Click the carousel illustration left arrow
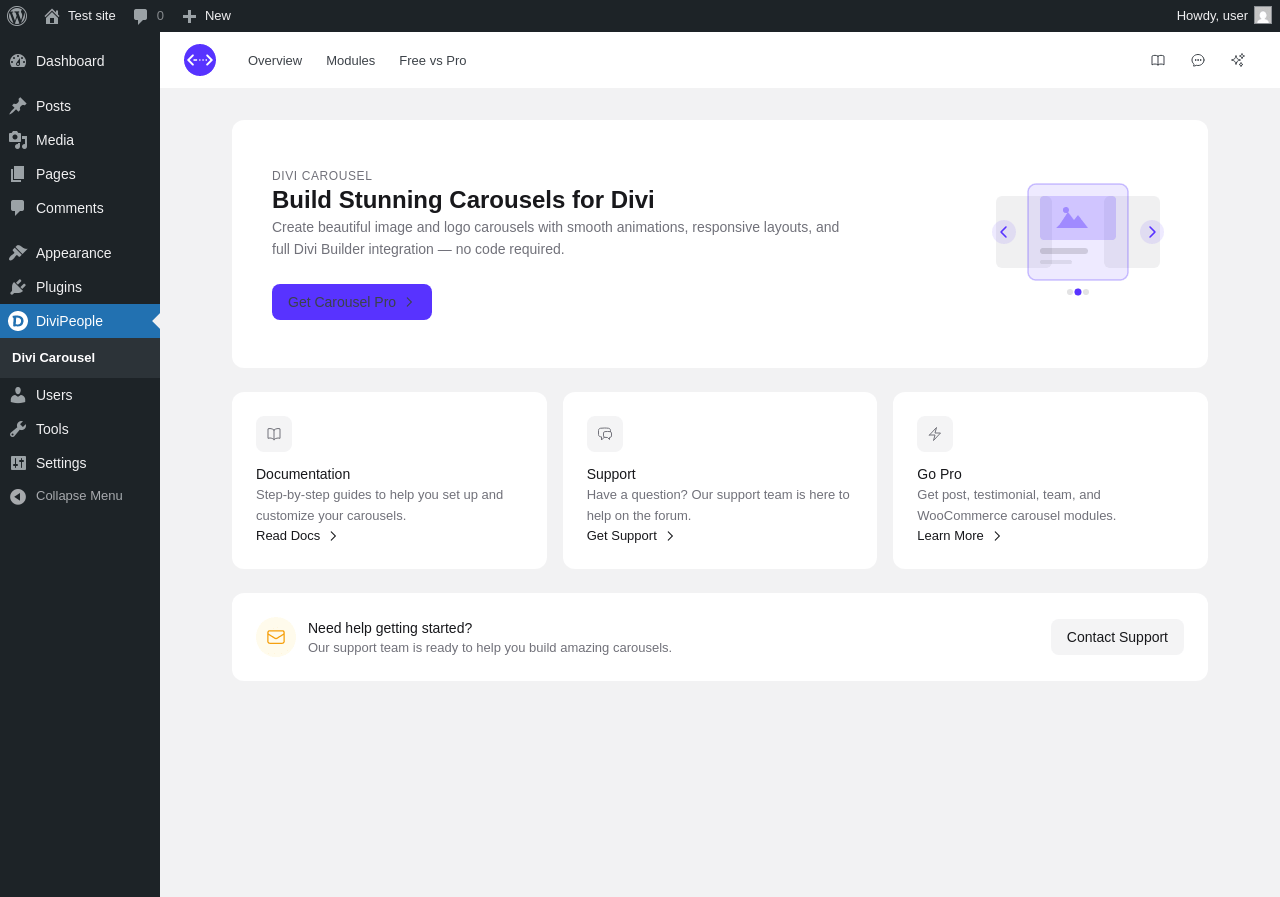 point(1004,232)
